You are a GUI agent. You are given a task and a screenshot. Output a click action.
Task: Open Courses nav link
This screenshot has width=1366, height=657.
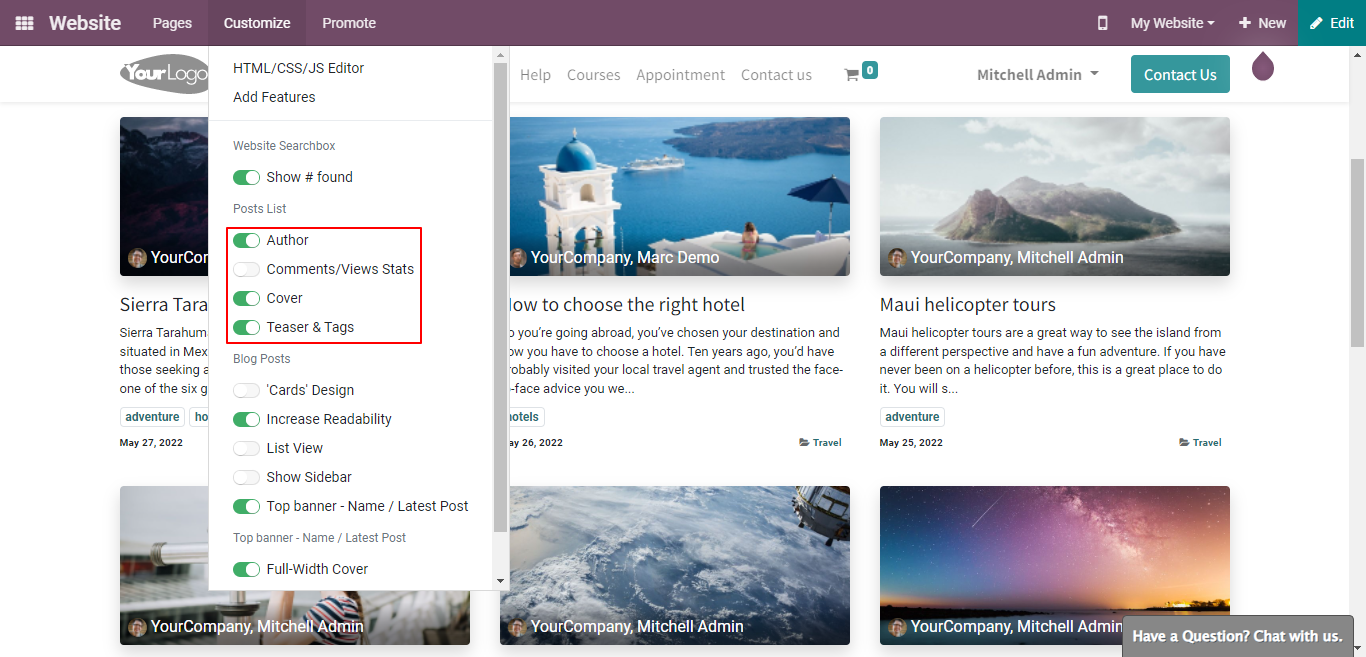click(593, 75)
